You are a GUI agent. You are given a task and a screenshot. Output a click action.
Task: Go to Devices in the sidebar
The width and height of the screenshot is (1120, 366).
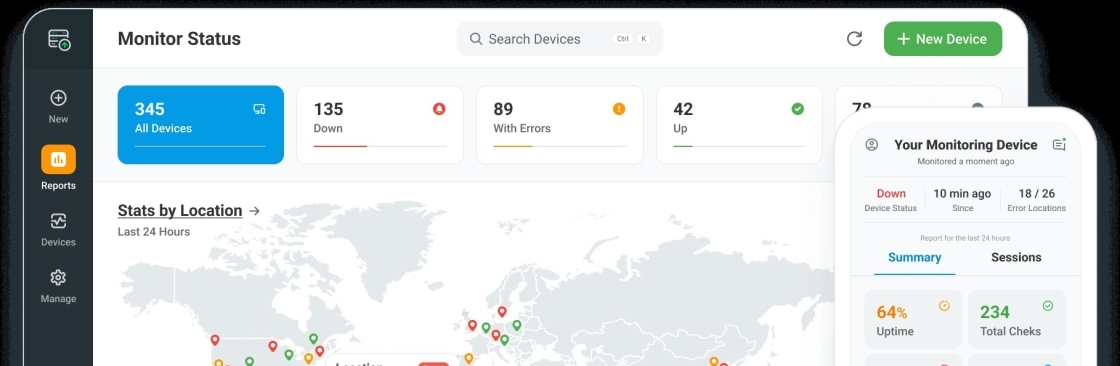point(59,230)
